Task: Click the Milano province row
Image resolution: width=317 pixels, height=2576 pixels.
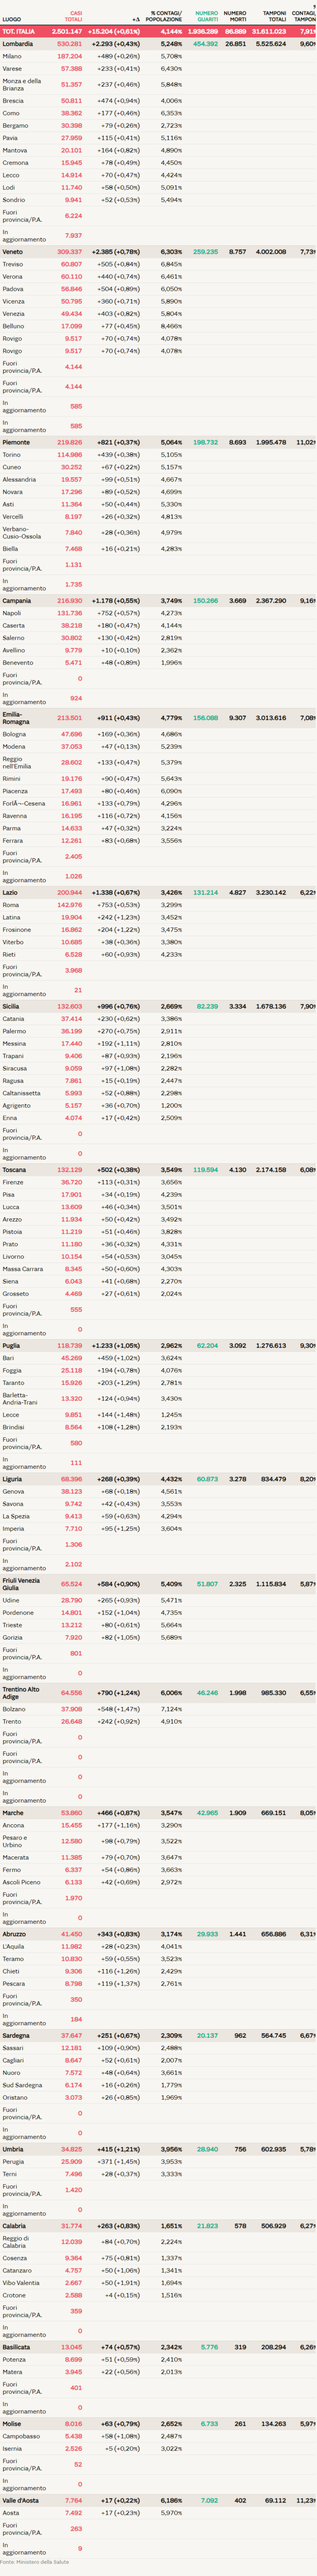Action: click(x=158, y=56)
